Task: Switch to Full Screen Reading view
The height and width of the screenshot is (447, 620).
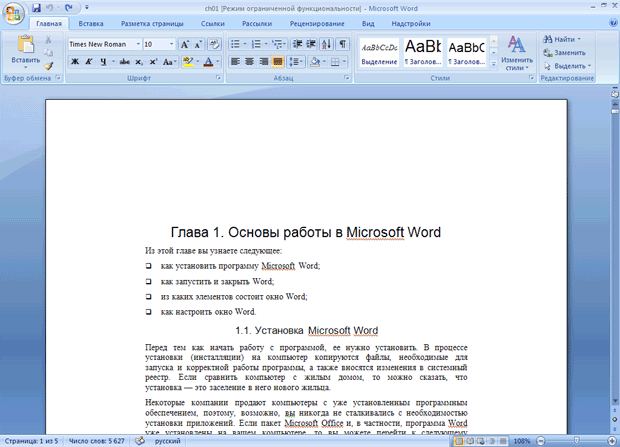Action: pos(470,441)
